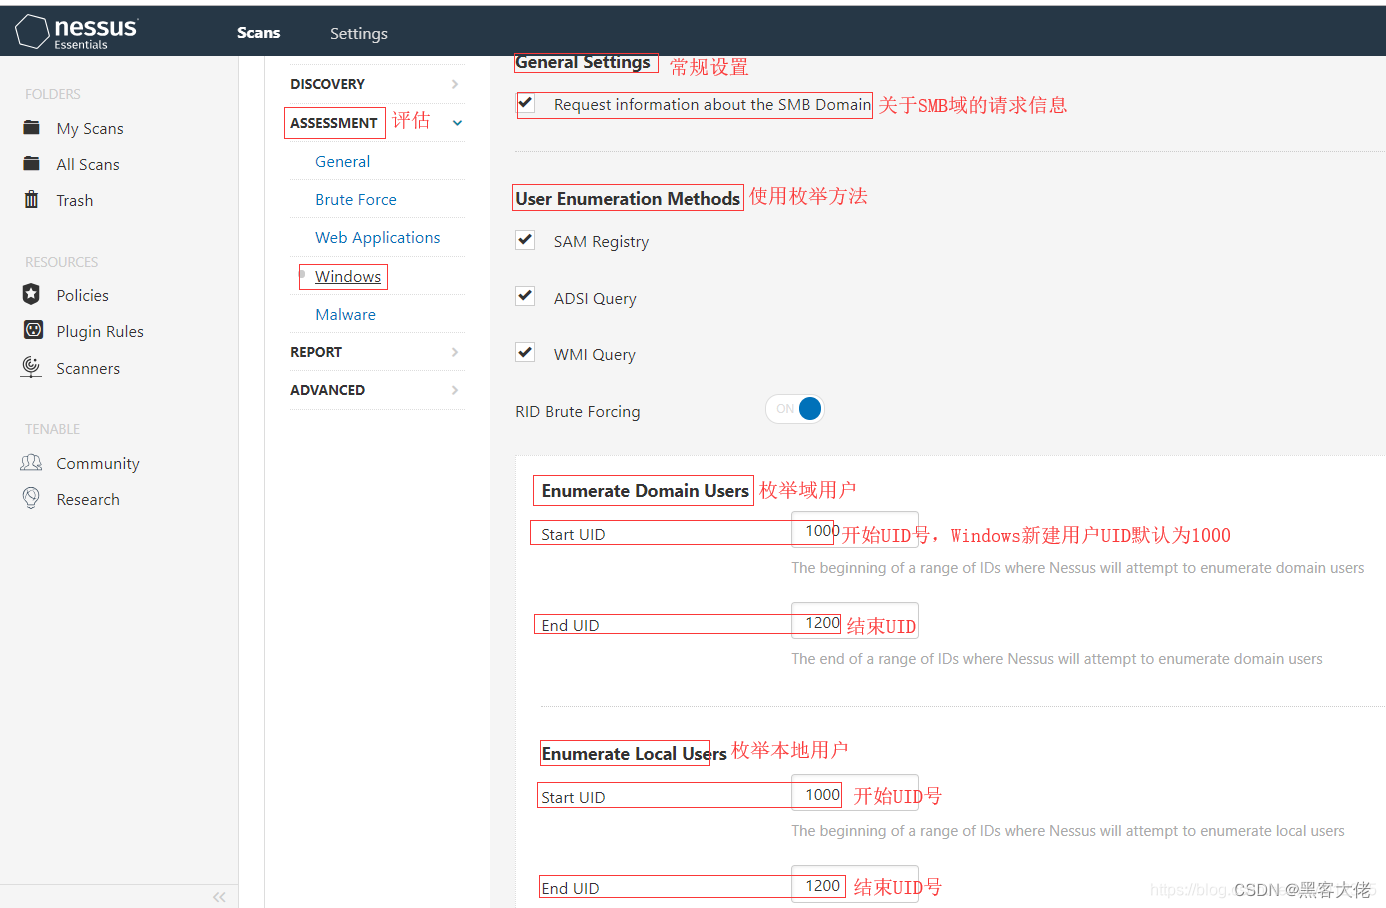The image size is (1386, 908).
Task: Expand the ADVANCED section chevron
Action: 455,390
